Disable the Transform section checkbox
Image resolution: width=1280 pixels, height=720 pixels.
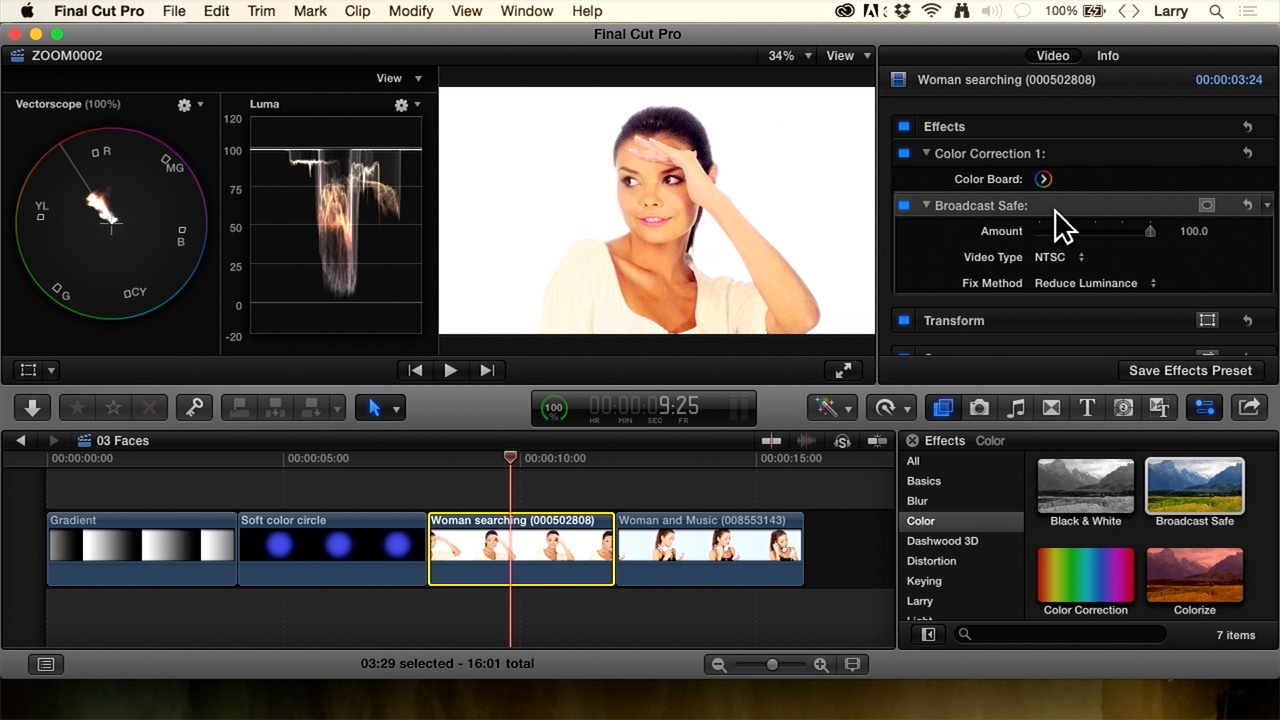[904, 321]
